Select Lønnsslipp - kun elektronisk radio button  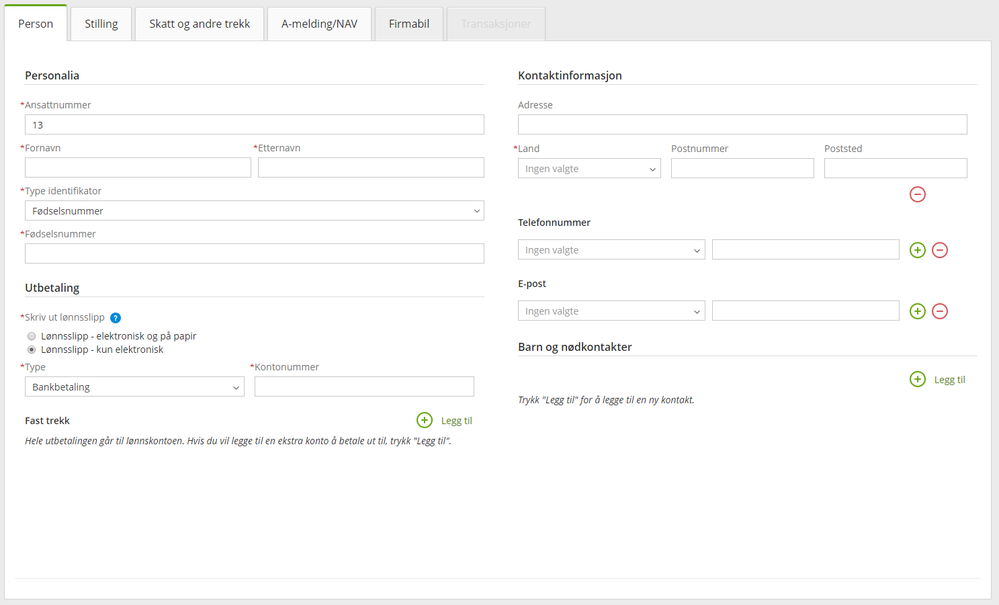tap(31, 350)
